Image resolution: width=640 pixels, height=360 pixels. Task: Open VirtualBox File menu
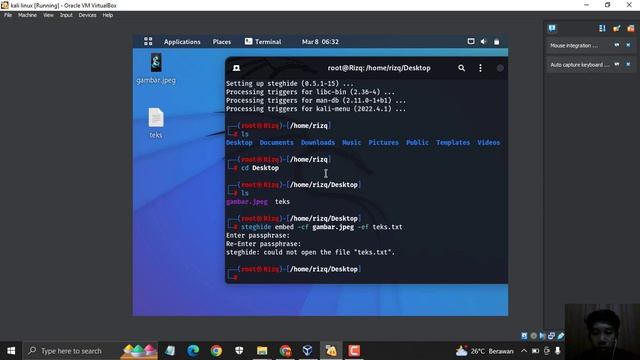(8, 15)
